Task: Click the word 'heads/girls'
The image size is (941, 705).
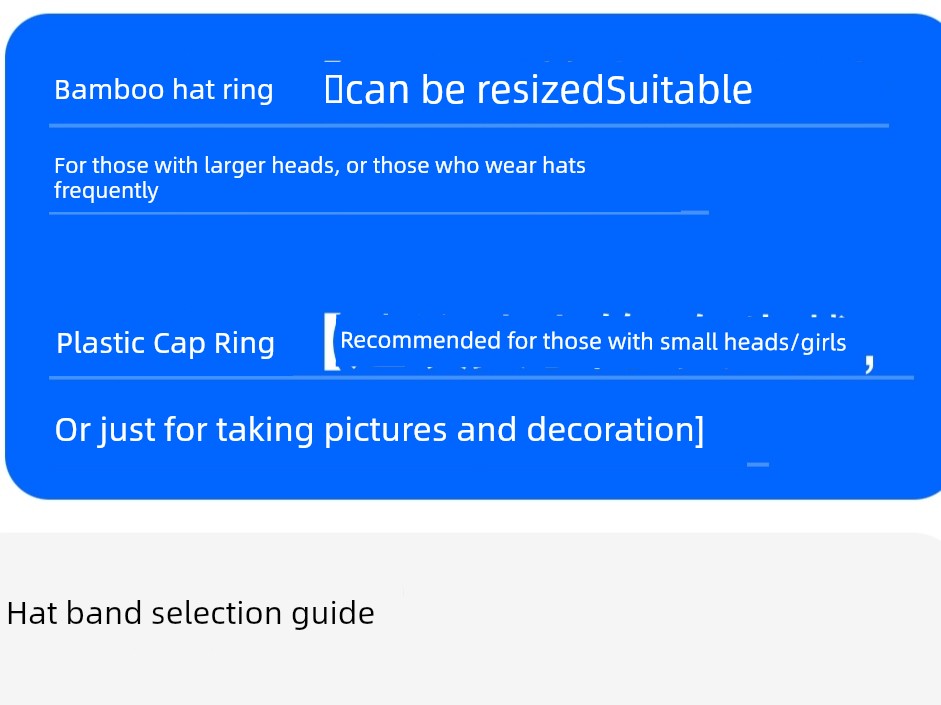Action: (x=785, y=341)
